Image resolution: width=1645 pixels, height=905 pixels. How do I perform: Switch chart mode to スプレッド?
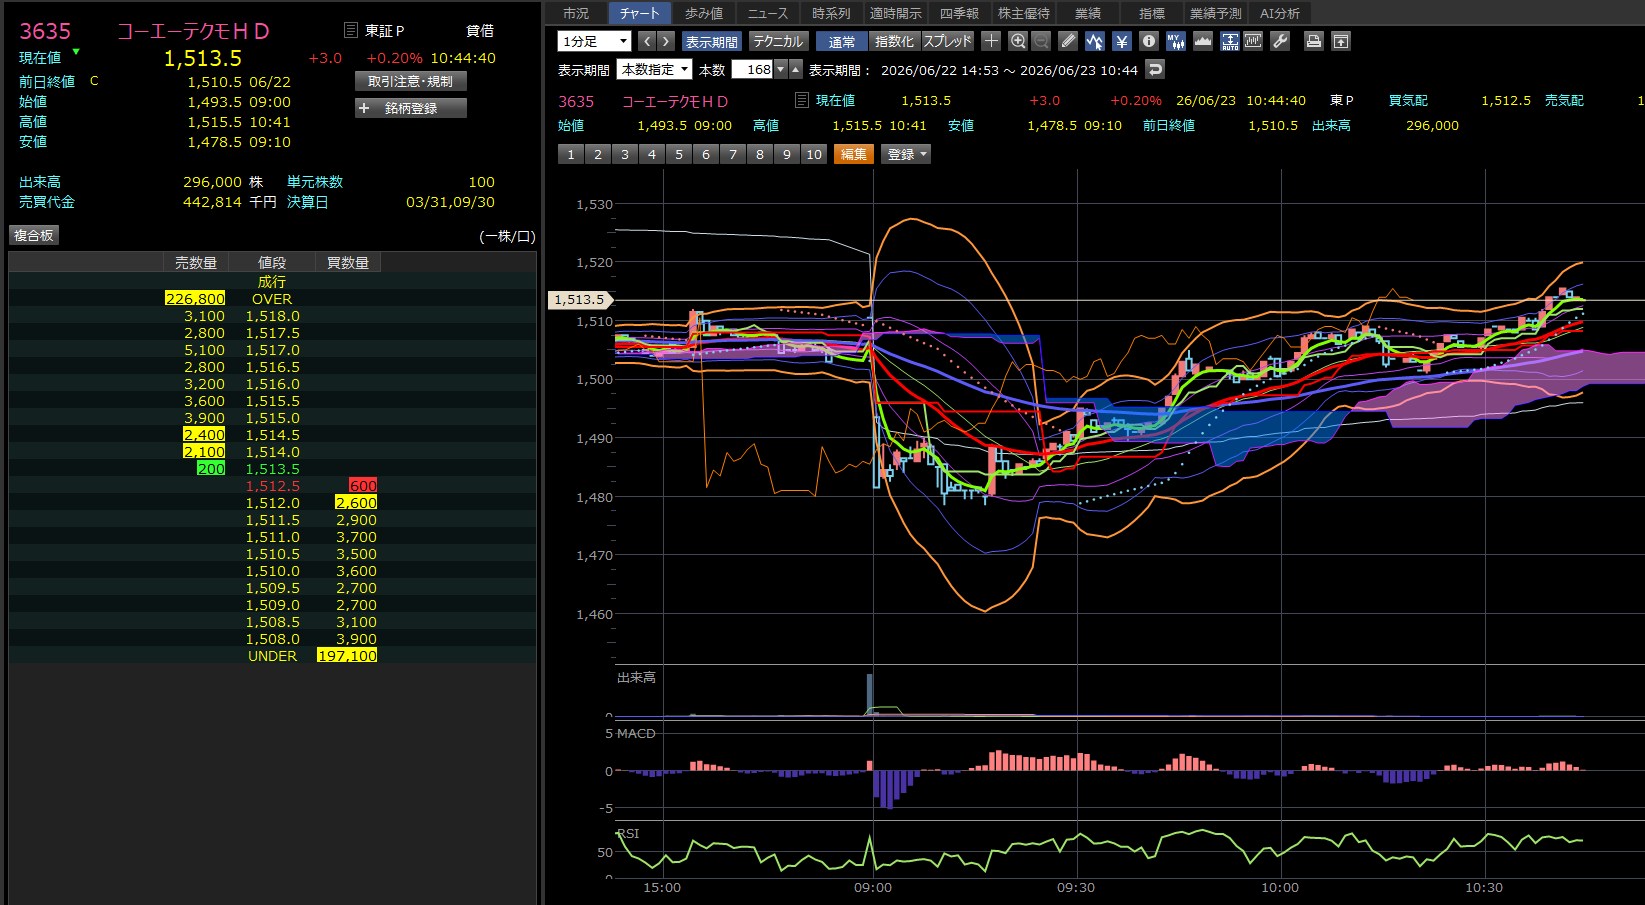947,41
